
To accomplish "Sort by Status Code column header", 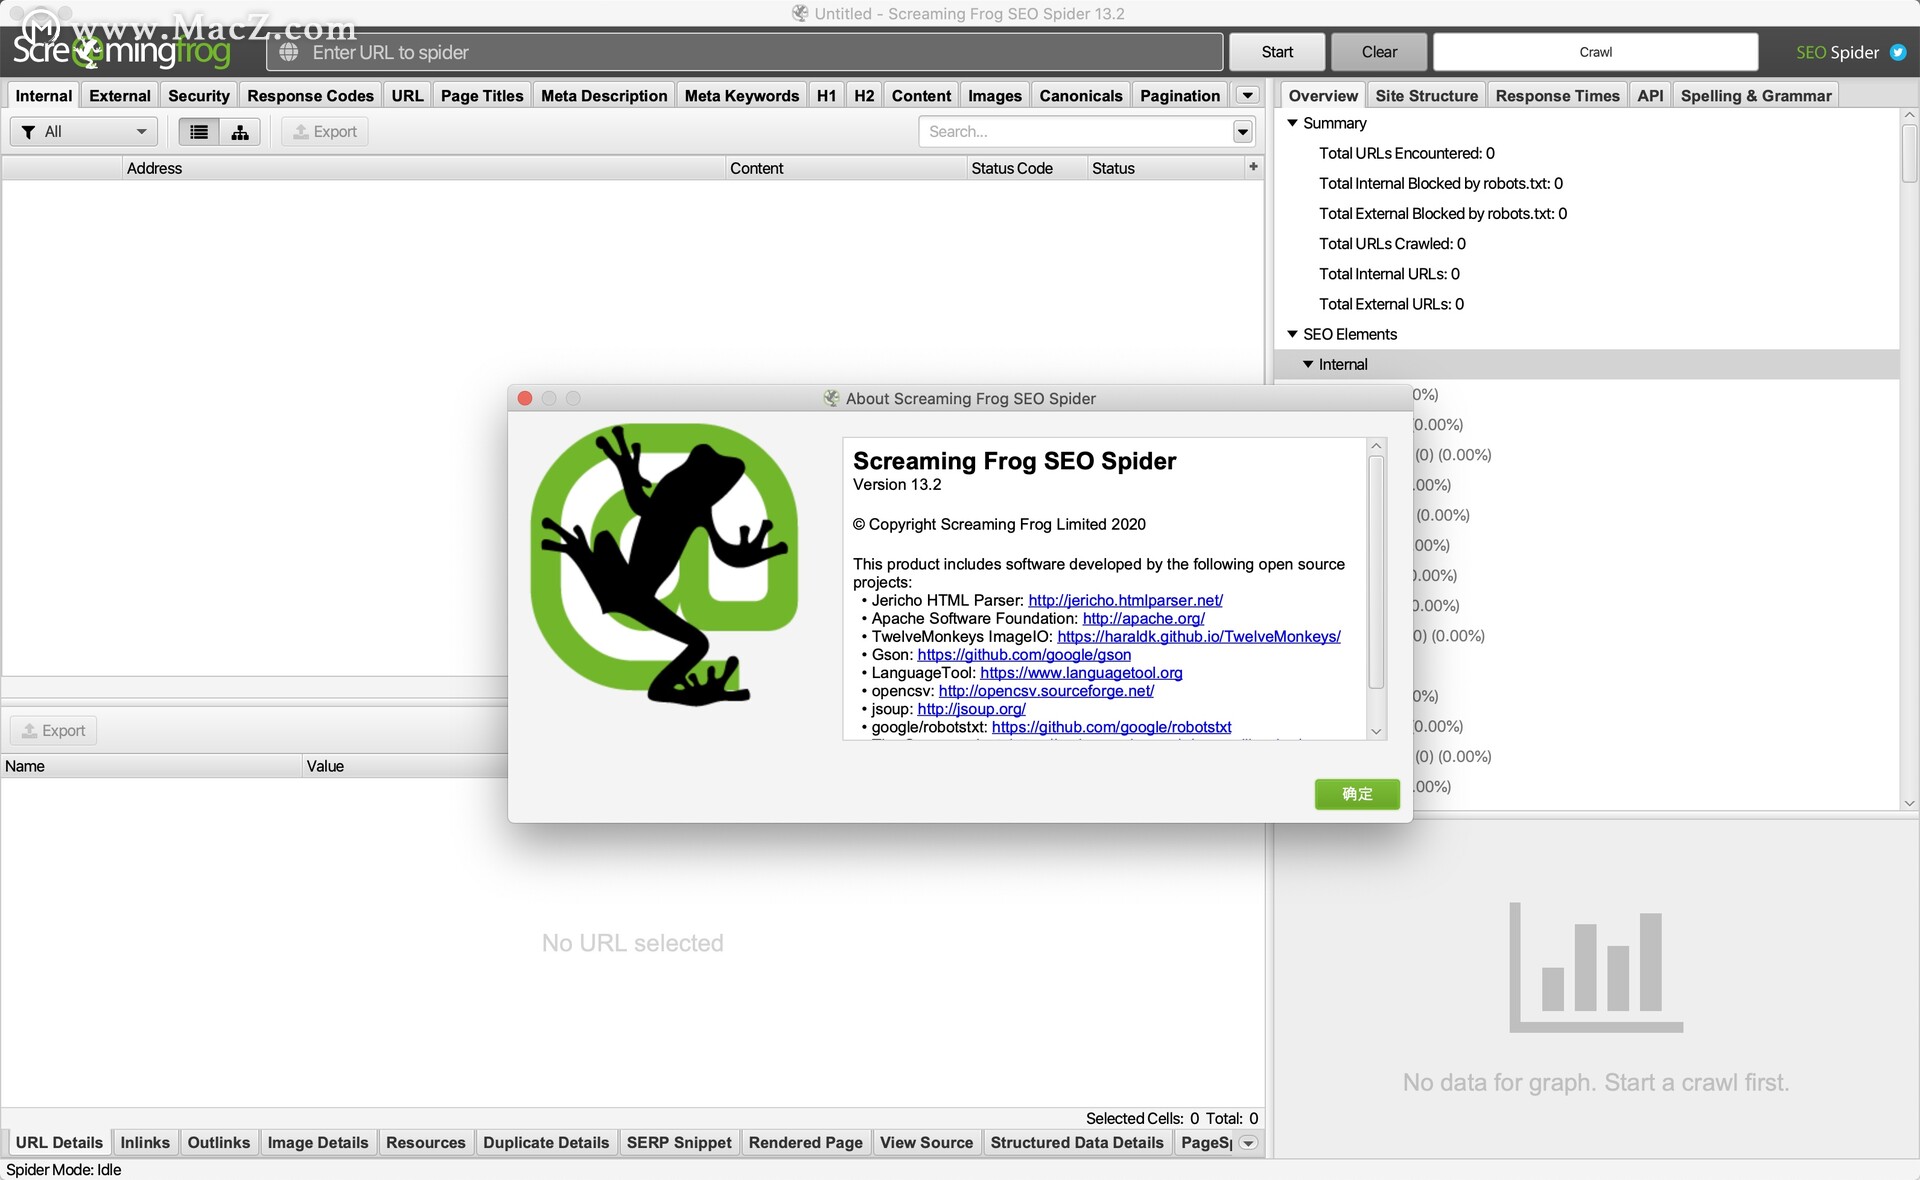I will point(1026,168).
